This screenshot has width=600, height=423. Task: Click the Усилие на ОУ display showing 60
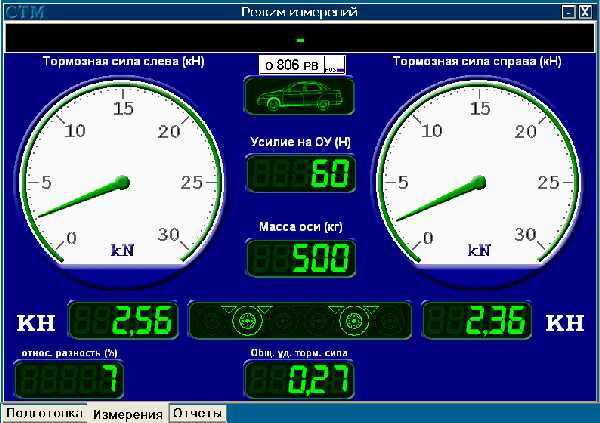click(x=299, y=174)
